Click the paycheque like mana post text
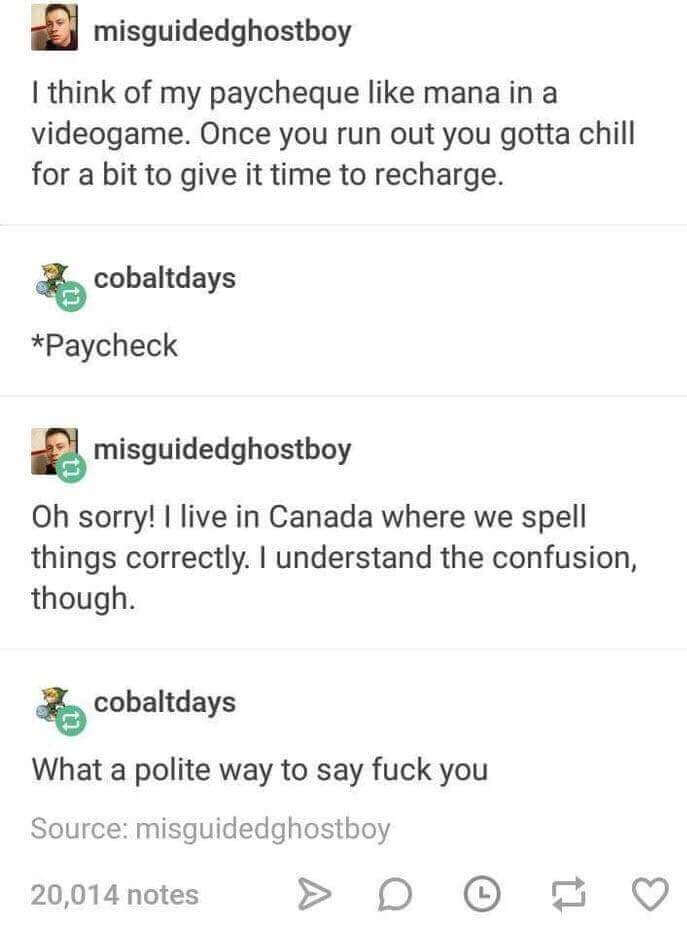This screenshot has width=687, height=926. (x=333, y=133)
